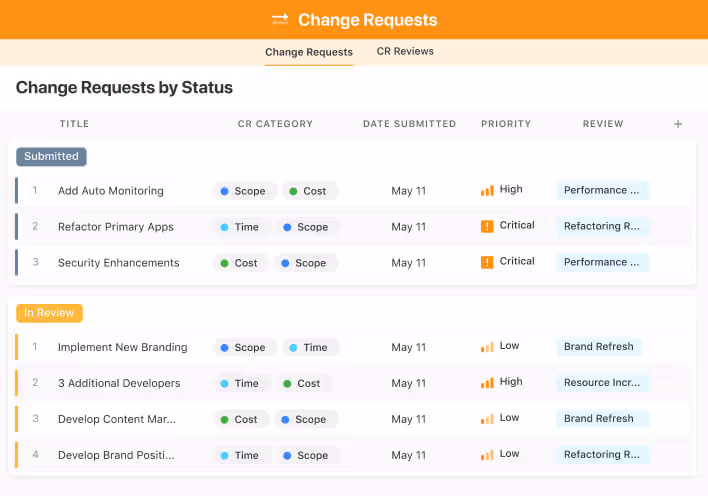Click High priority icon for 3 Additional Developers
This screenshot has height=496, width=708.
(x=487, y=383)
